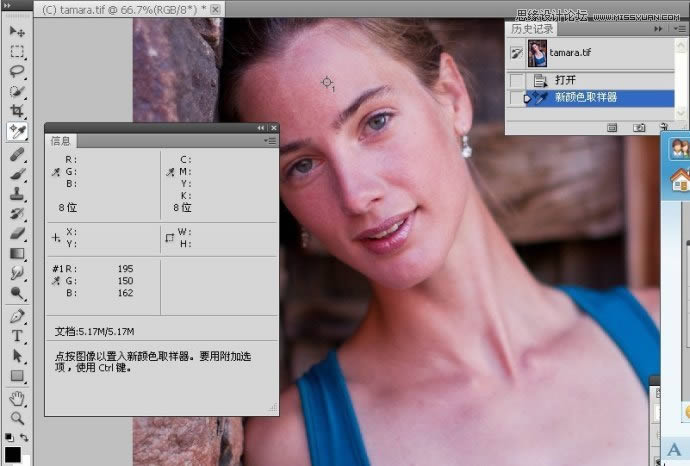
Task: Click the tamara.tif document tab
Action: [120, 8]
